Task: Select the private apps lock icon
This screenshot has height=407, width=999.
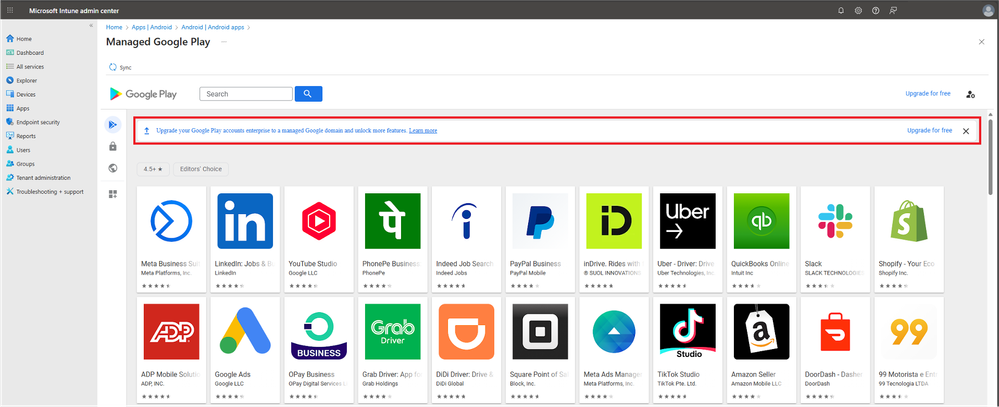Action: coord(113,146)
